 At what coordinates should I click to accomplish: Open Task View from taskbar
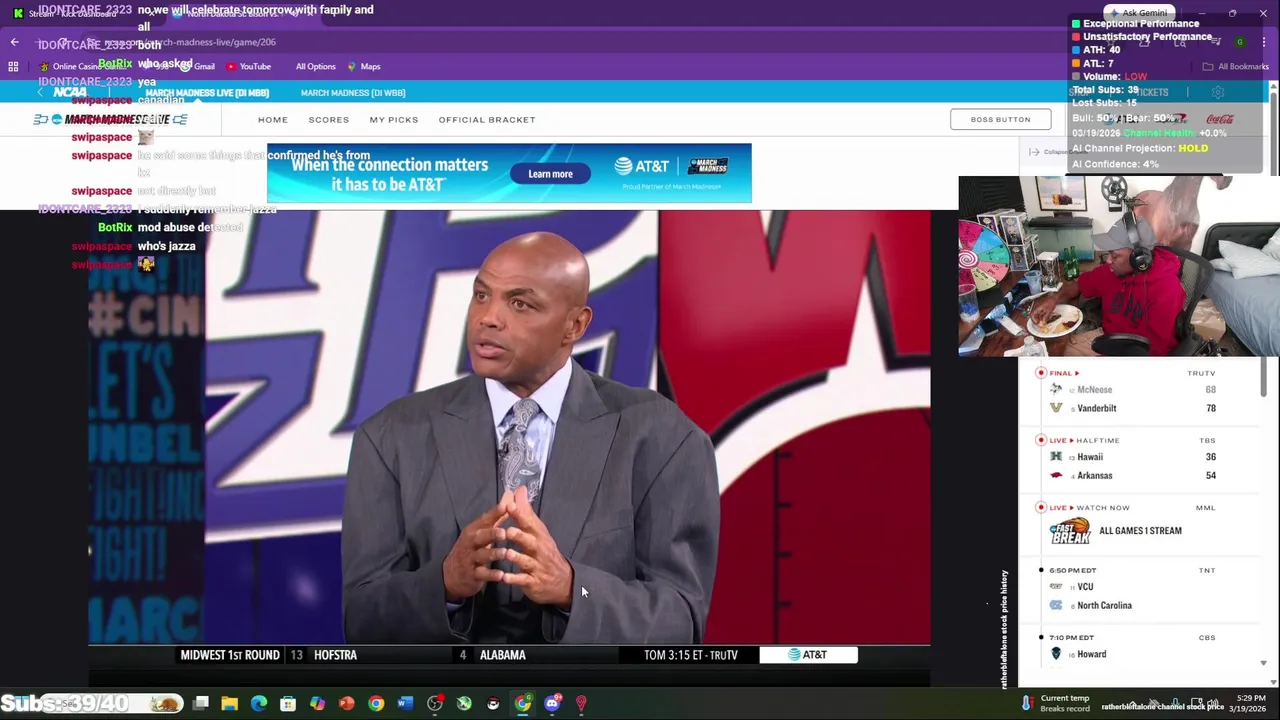(200, 704)
